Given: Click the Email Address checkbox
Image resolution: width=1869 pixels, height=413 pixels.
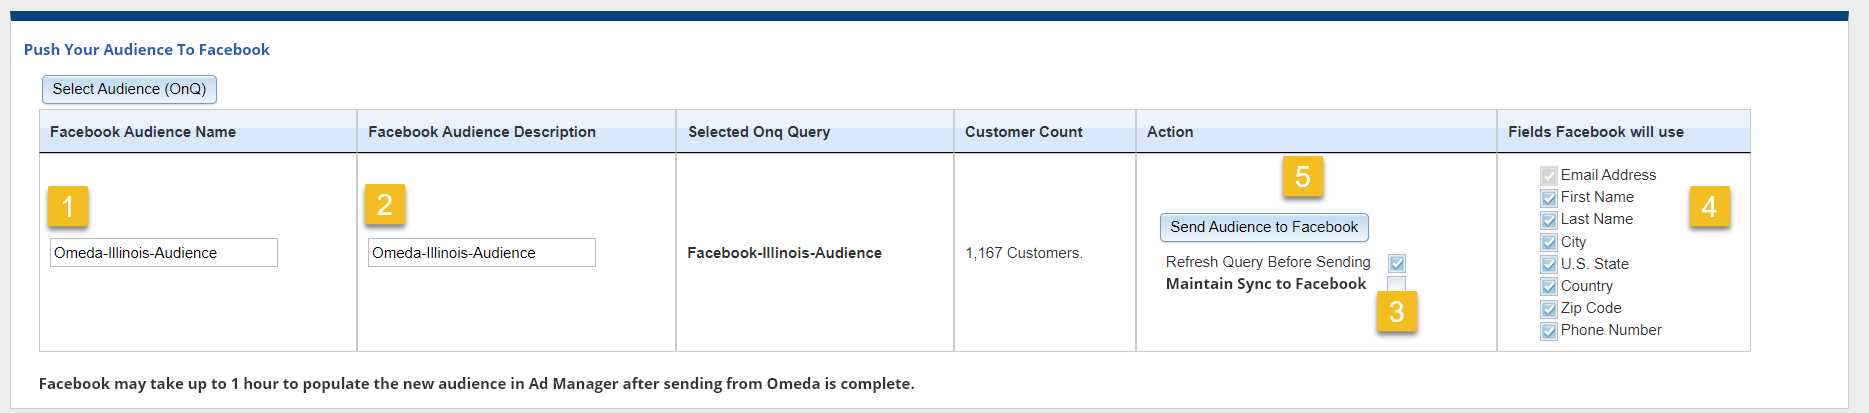Looking at the screenshot, I should click(1549, 175).
